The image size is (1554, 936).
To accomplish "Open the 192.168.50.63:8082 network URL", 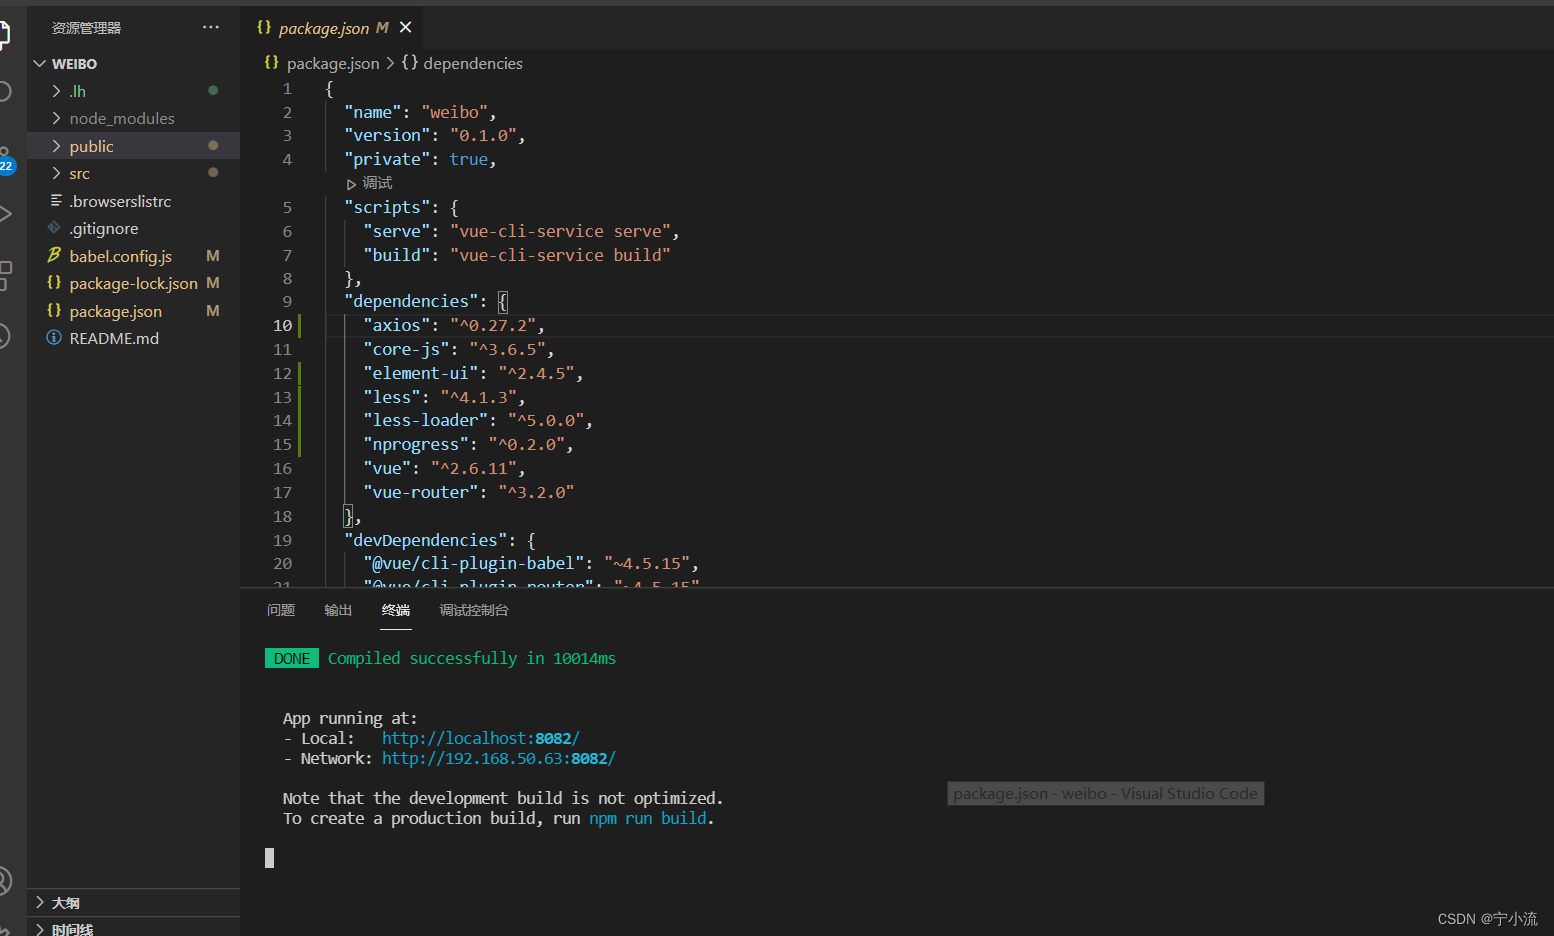I will point(498,758).
